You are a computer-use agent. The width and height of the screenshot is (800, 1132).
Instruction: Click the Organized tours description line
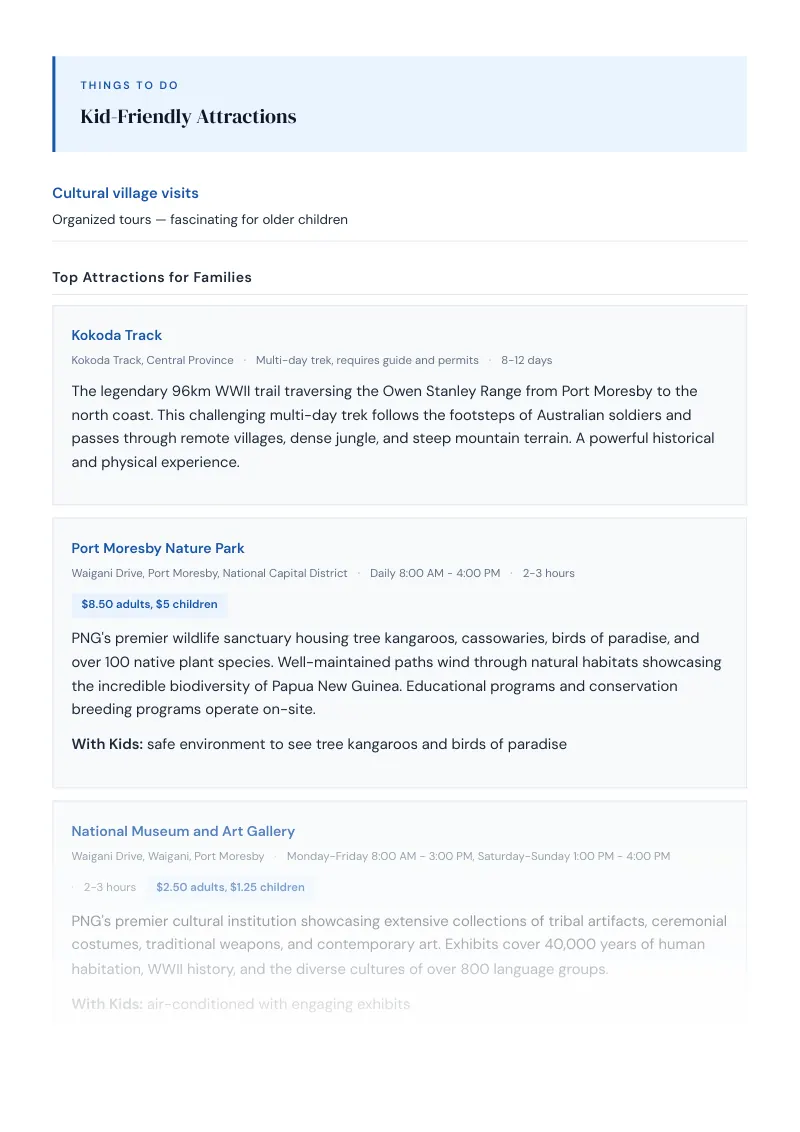(x=200, y=219)
